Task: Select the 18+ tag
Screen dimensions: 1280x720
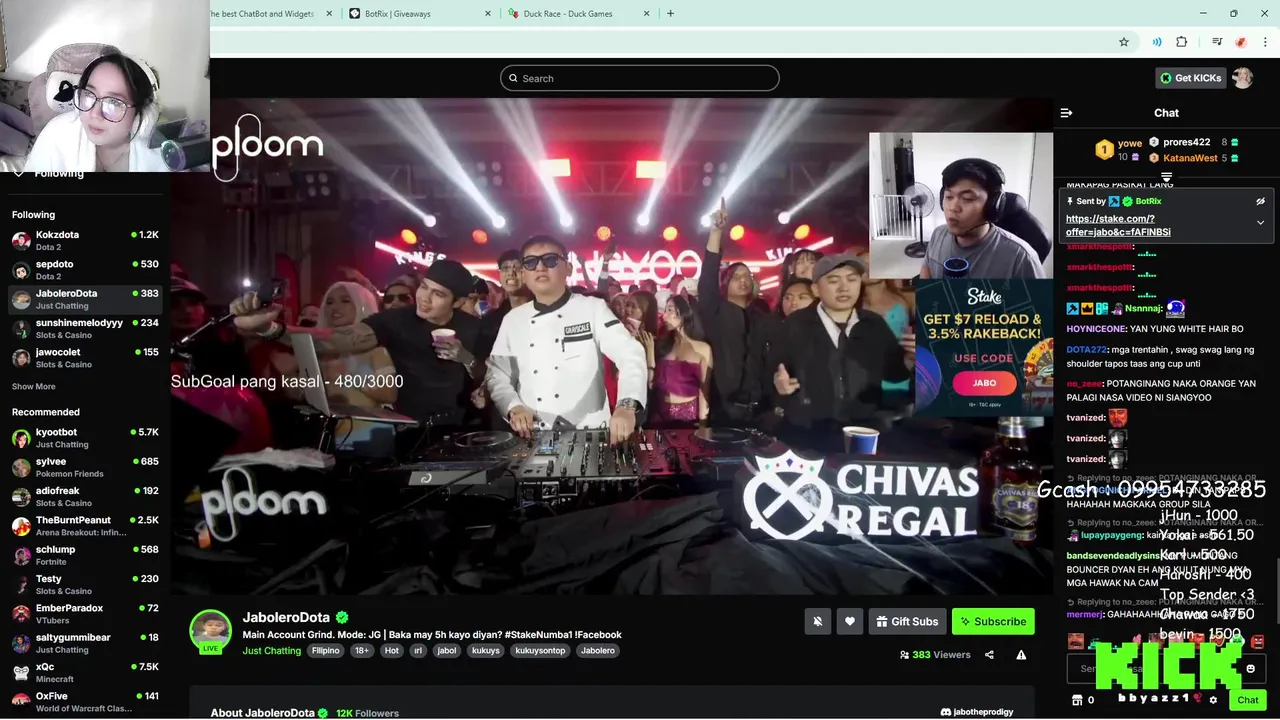Action: click(361, 651)
